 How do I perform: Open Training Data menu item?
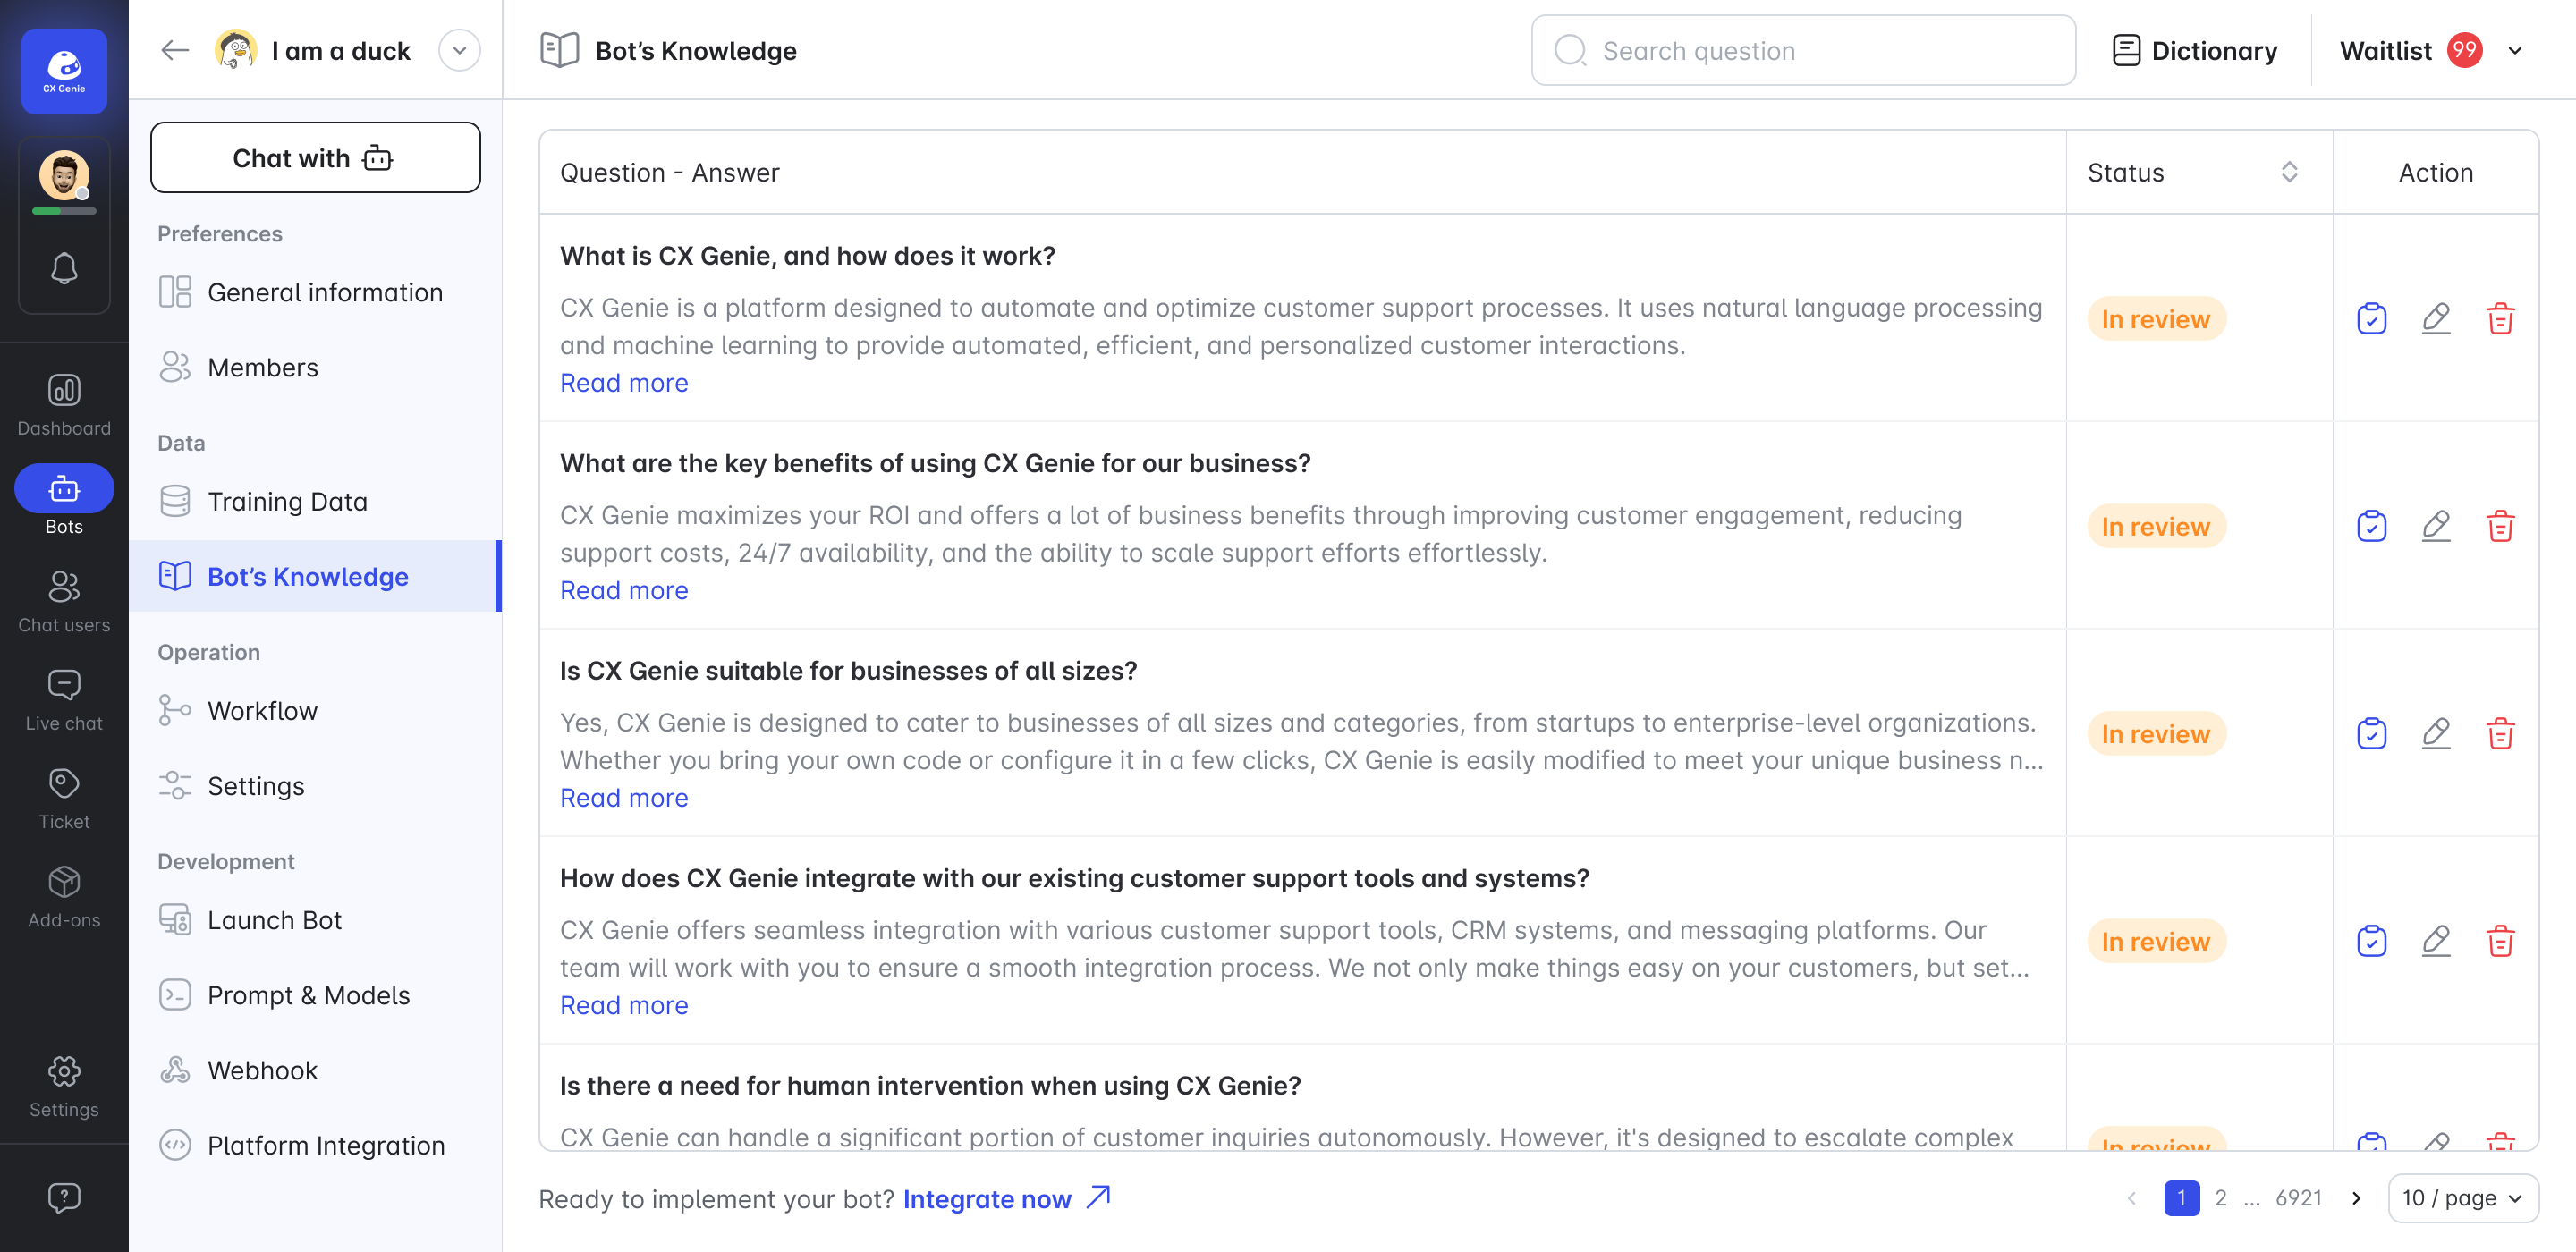[287, 501]
